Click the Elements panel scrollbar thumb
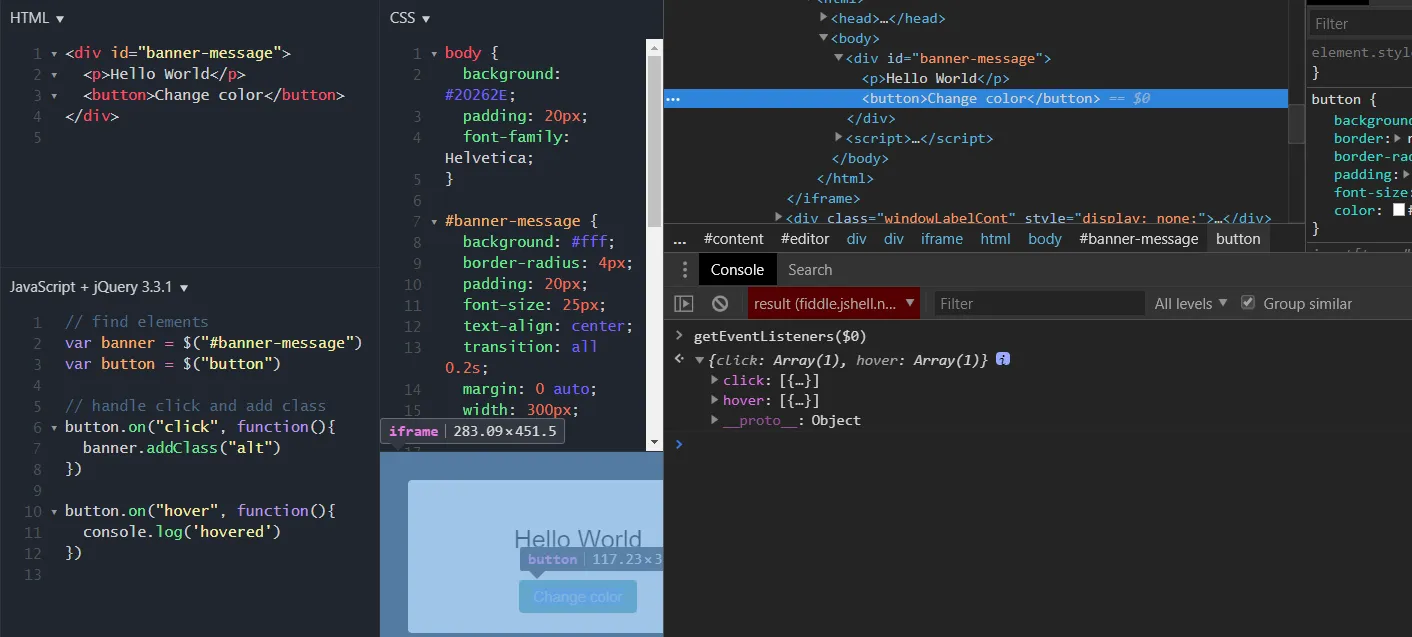Viewport: 1412px width, 637px height. [x=1296, y=124]
